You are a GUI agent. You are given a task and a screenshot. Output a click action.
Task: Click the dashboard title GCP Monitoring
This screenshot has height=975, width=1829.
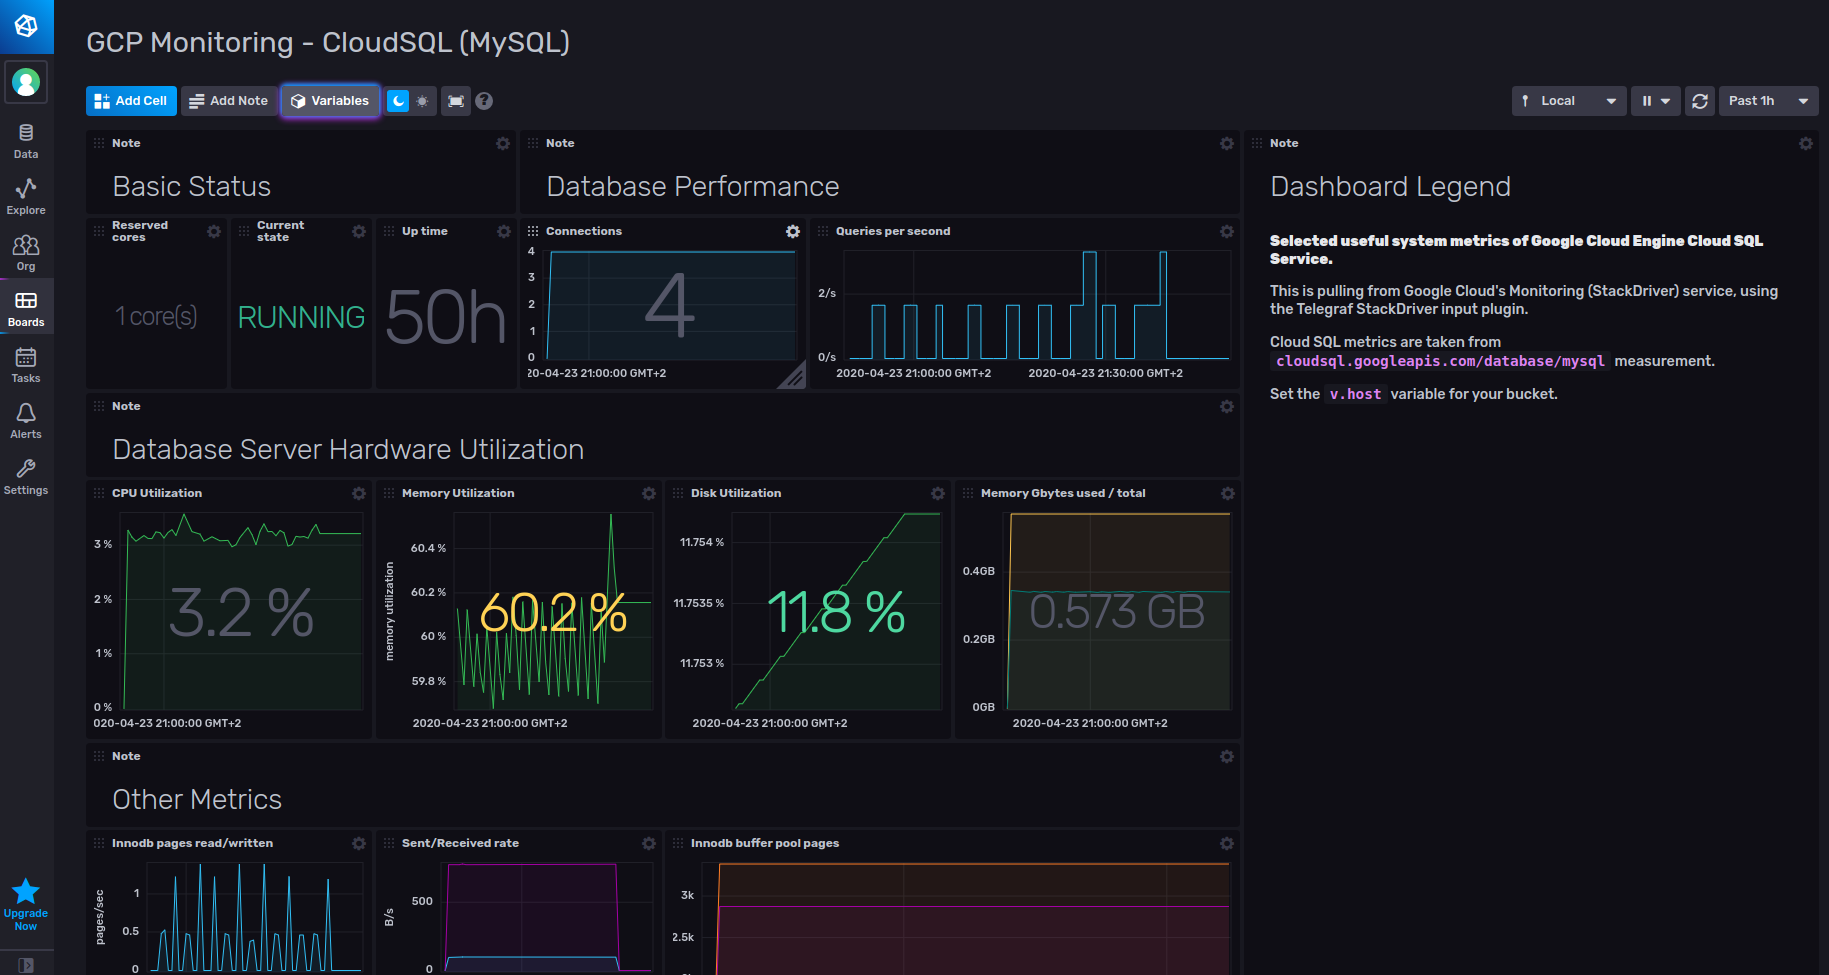(328, 42)
